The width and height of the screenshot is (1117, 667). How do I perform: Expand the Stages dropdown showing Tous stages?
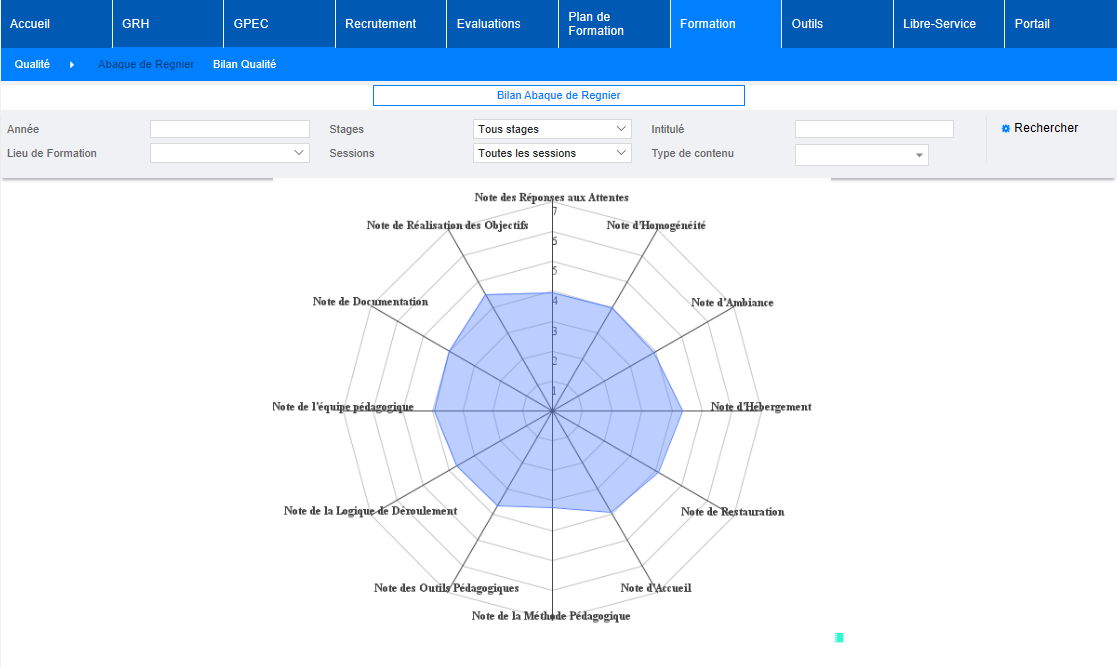[551, 129]
